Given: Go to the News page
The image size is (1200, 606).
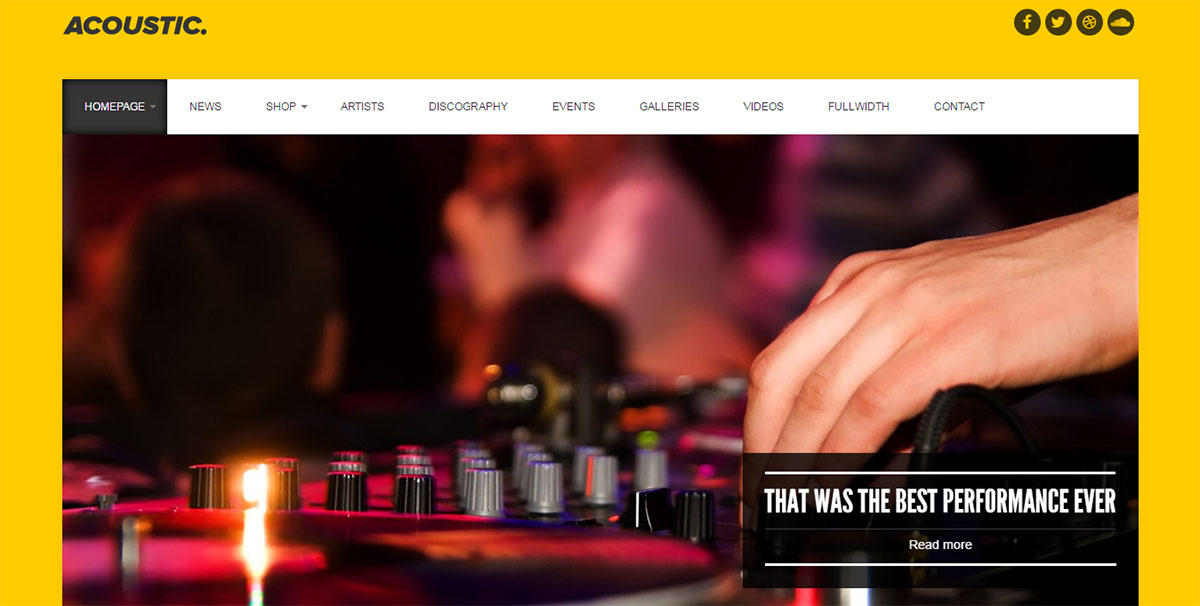Looking at the screenshot, I should (205, 106).
